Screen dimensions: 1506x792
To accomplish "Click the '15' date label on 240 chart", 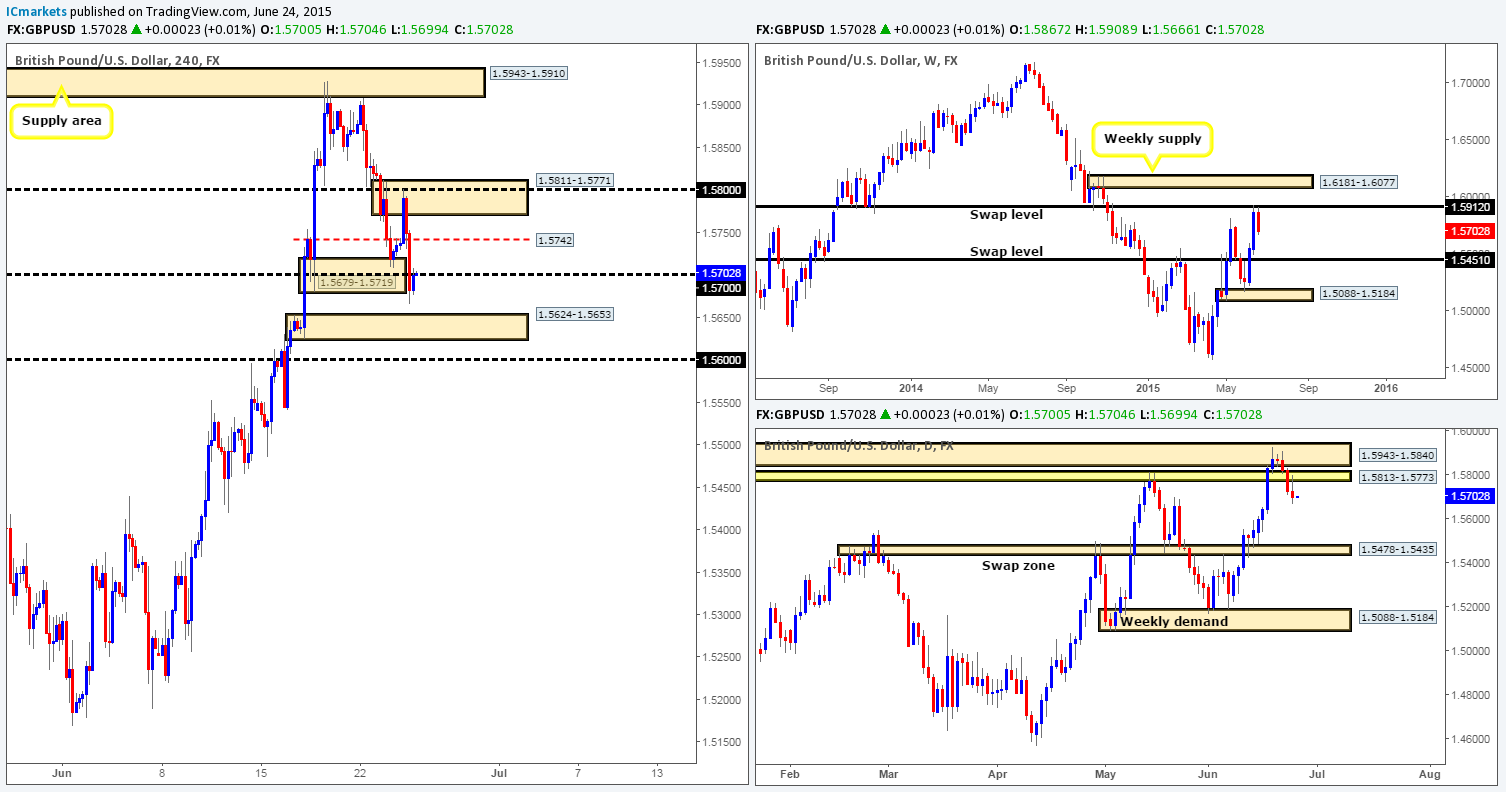I will coord(262,773).
